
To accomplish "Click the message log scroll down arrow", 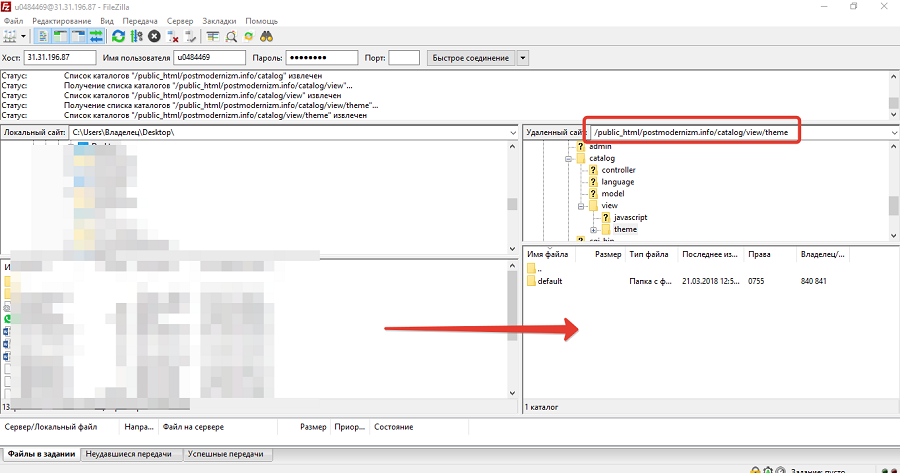I will coord(894,115).
